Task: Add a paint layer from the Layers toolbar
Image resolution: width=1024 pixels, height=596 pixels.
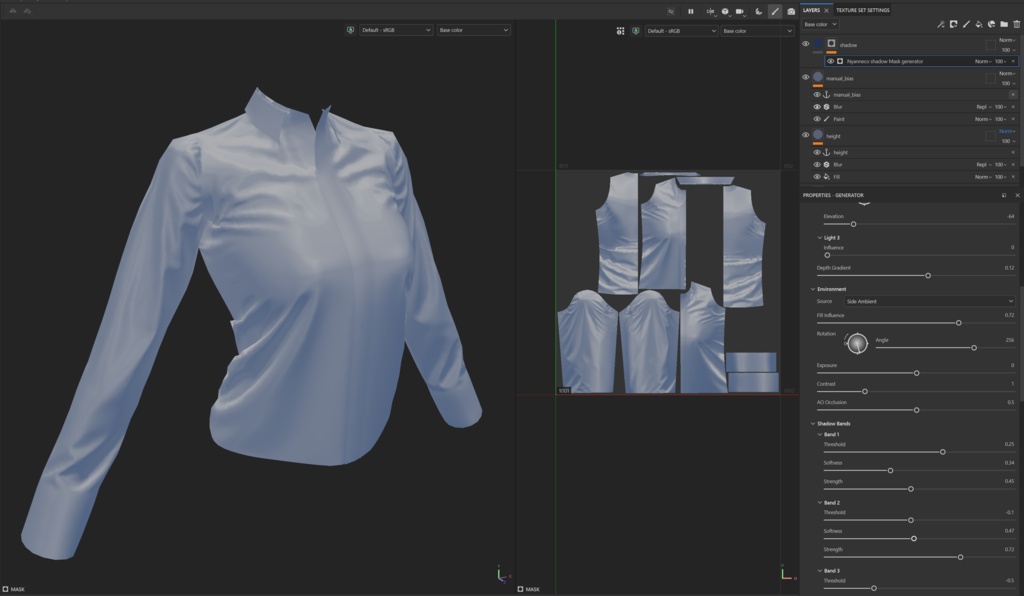Action: coord(966,24)
